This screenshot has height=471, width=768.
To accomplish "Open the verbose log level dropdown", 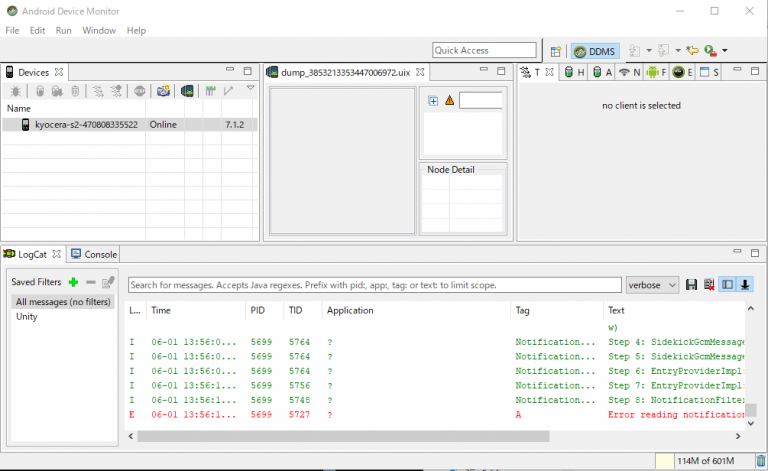I will point(653,285).
